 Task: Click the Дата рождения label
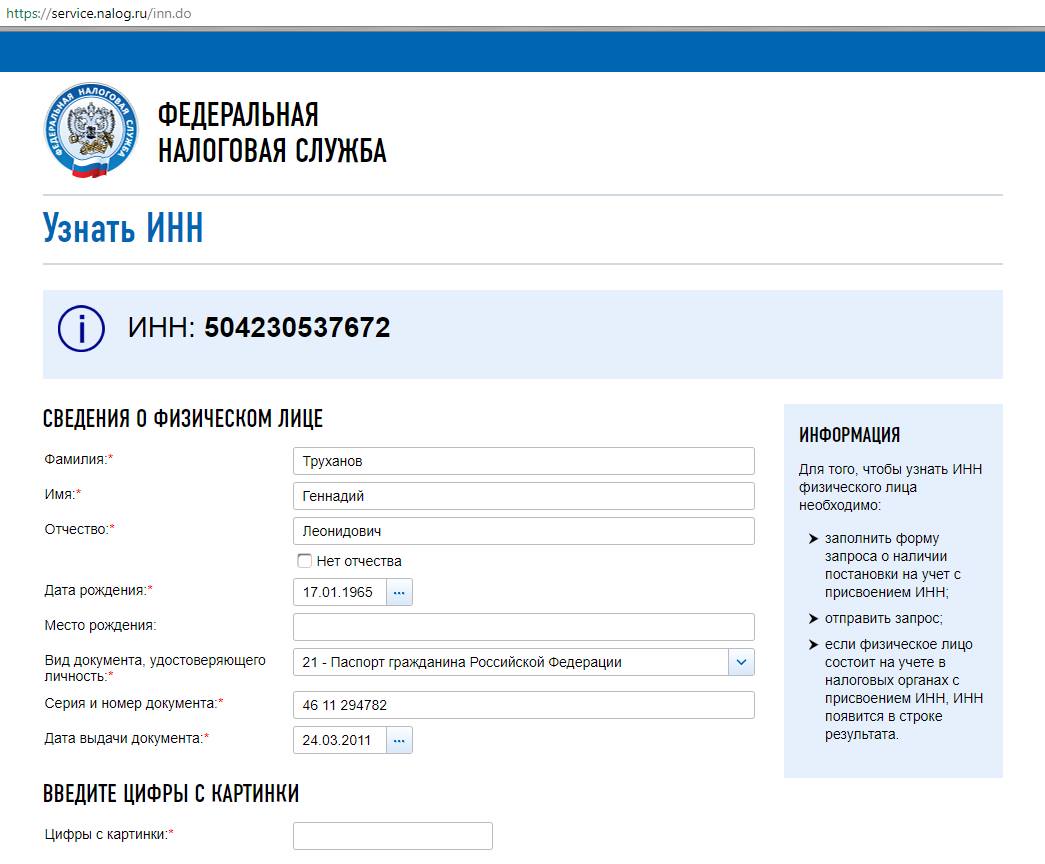(x=99, y=591)
